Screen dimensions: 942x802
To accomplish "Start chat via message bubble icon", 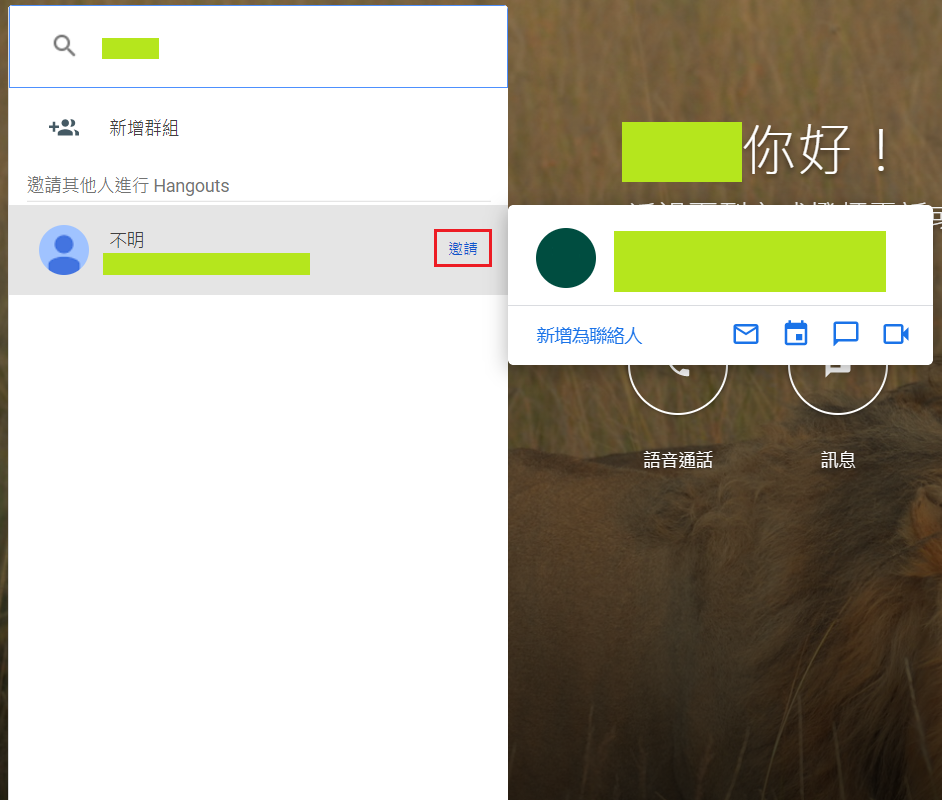I will point(845,334).
